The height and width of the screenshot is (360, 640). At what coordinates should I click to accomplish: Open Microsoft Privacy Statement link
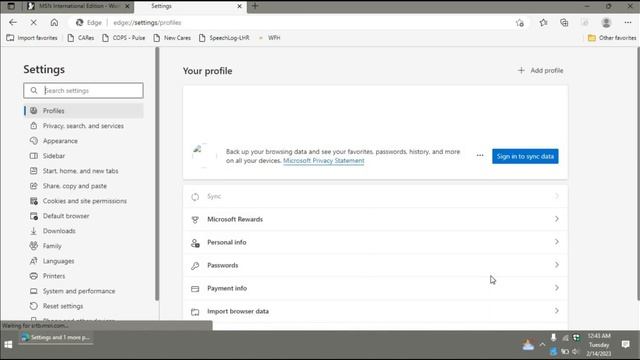pyautogui.click(x=324, y=161)
